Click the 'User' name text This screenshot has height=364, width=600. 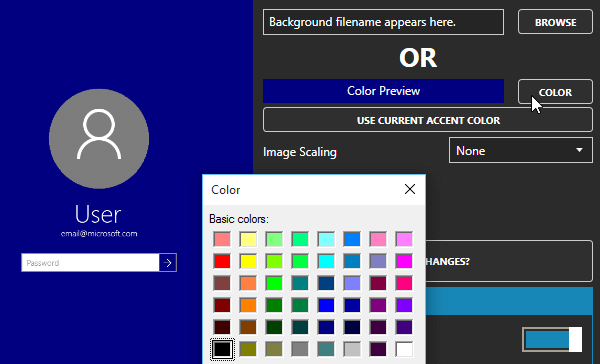tap(98, 214)
